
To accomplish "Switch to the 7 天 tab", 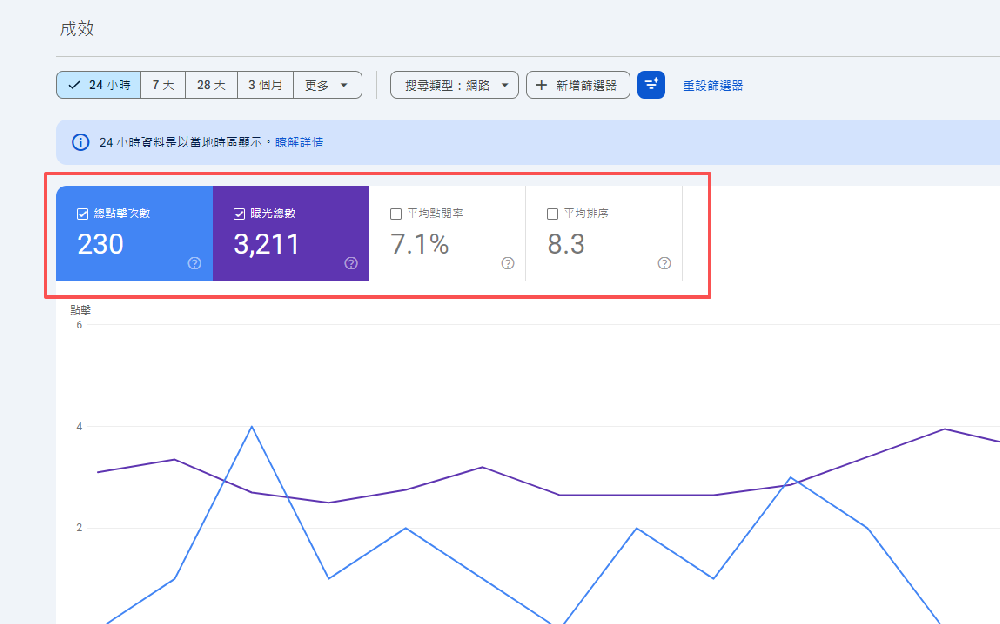I will tap(162, 85).
